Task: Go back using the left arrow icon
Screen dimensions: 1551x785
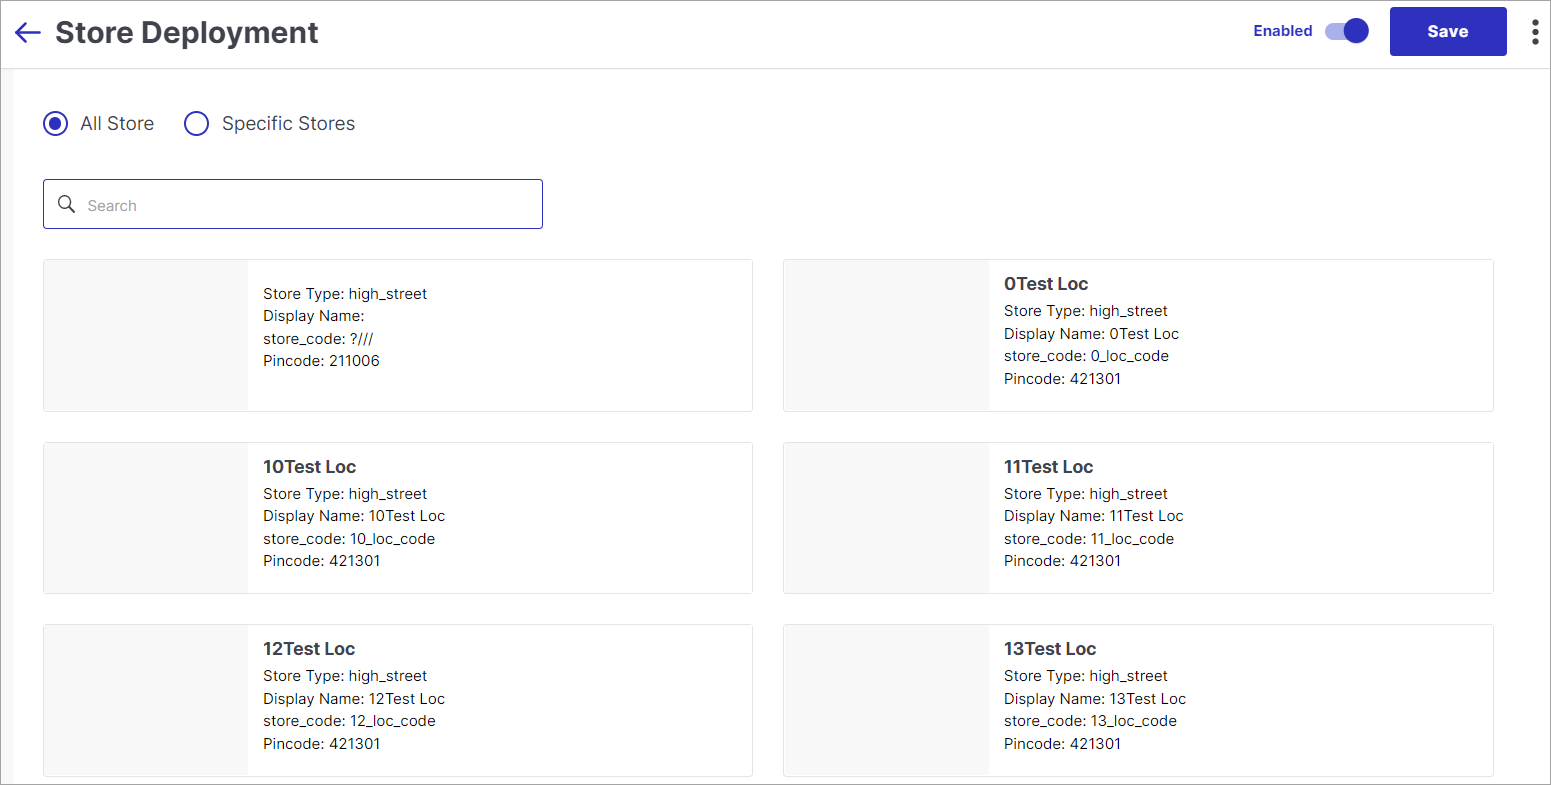Action: [x=28, y=32]
